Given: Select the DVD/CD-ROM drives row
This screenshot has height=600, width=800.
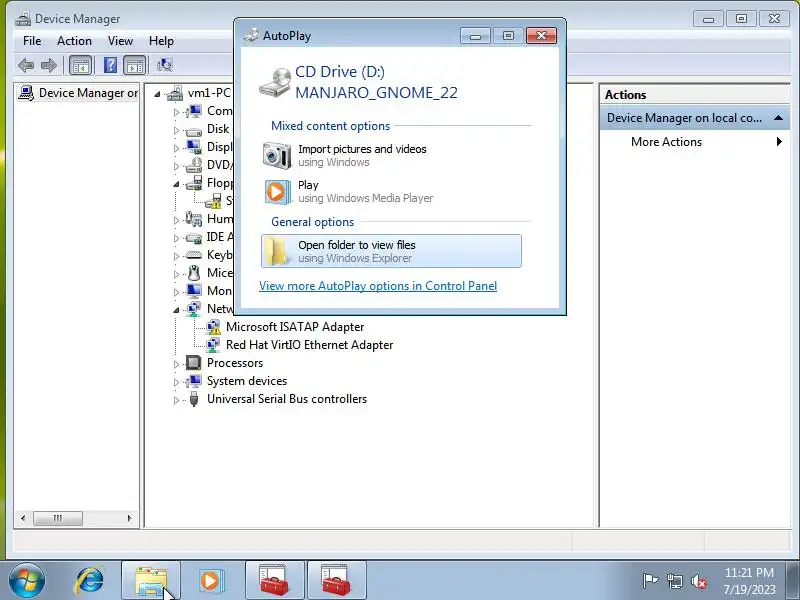Looking at the screenshot, I should point(209,165).
